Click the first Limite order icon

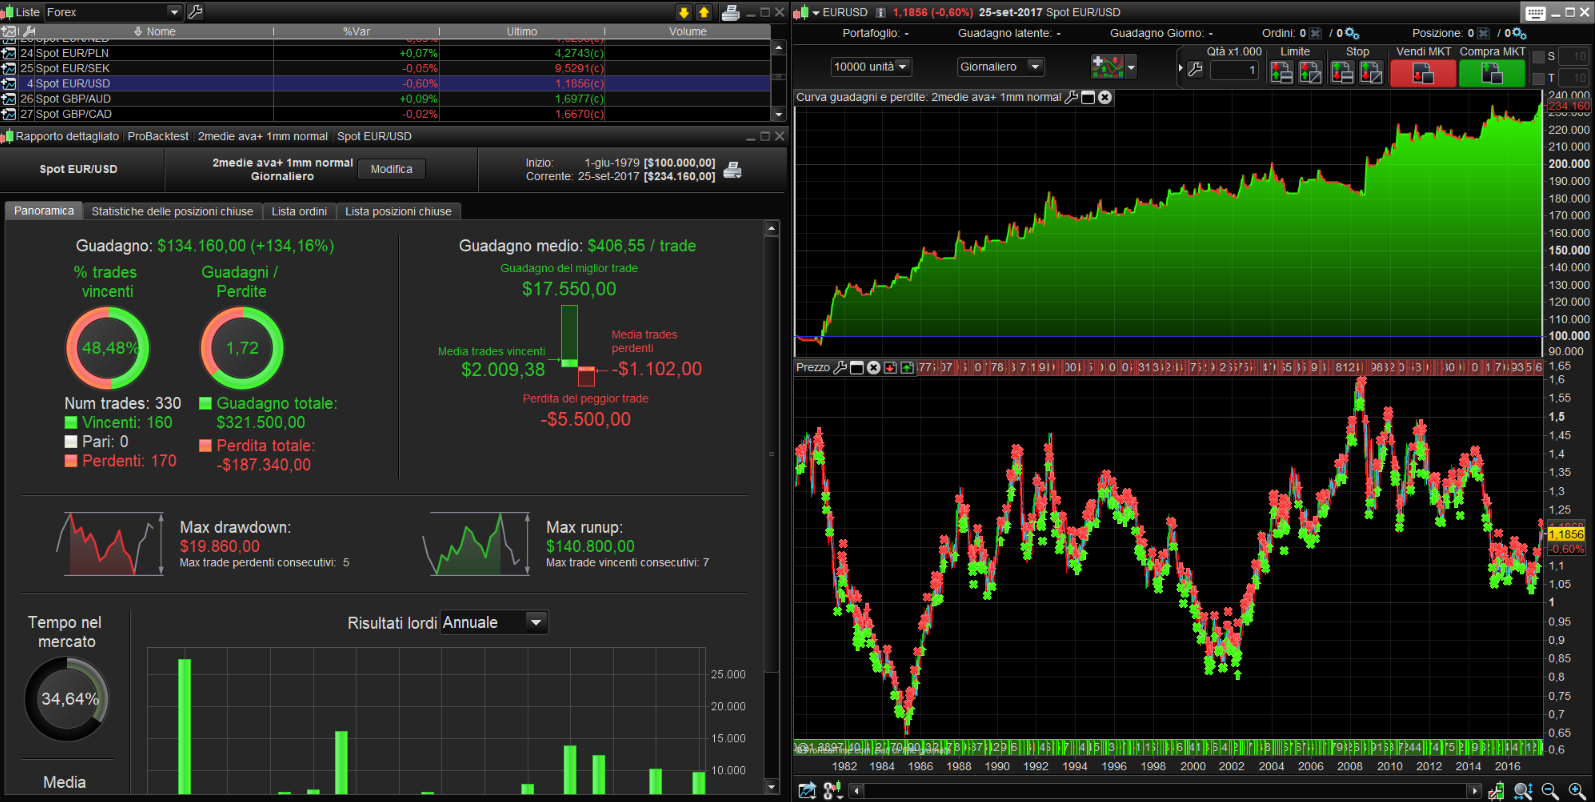point(1281,72)
